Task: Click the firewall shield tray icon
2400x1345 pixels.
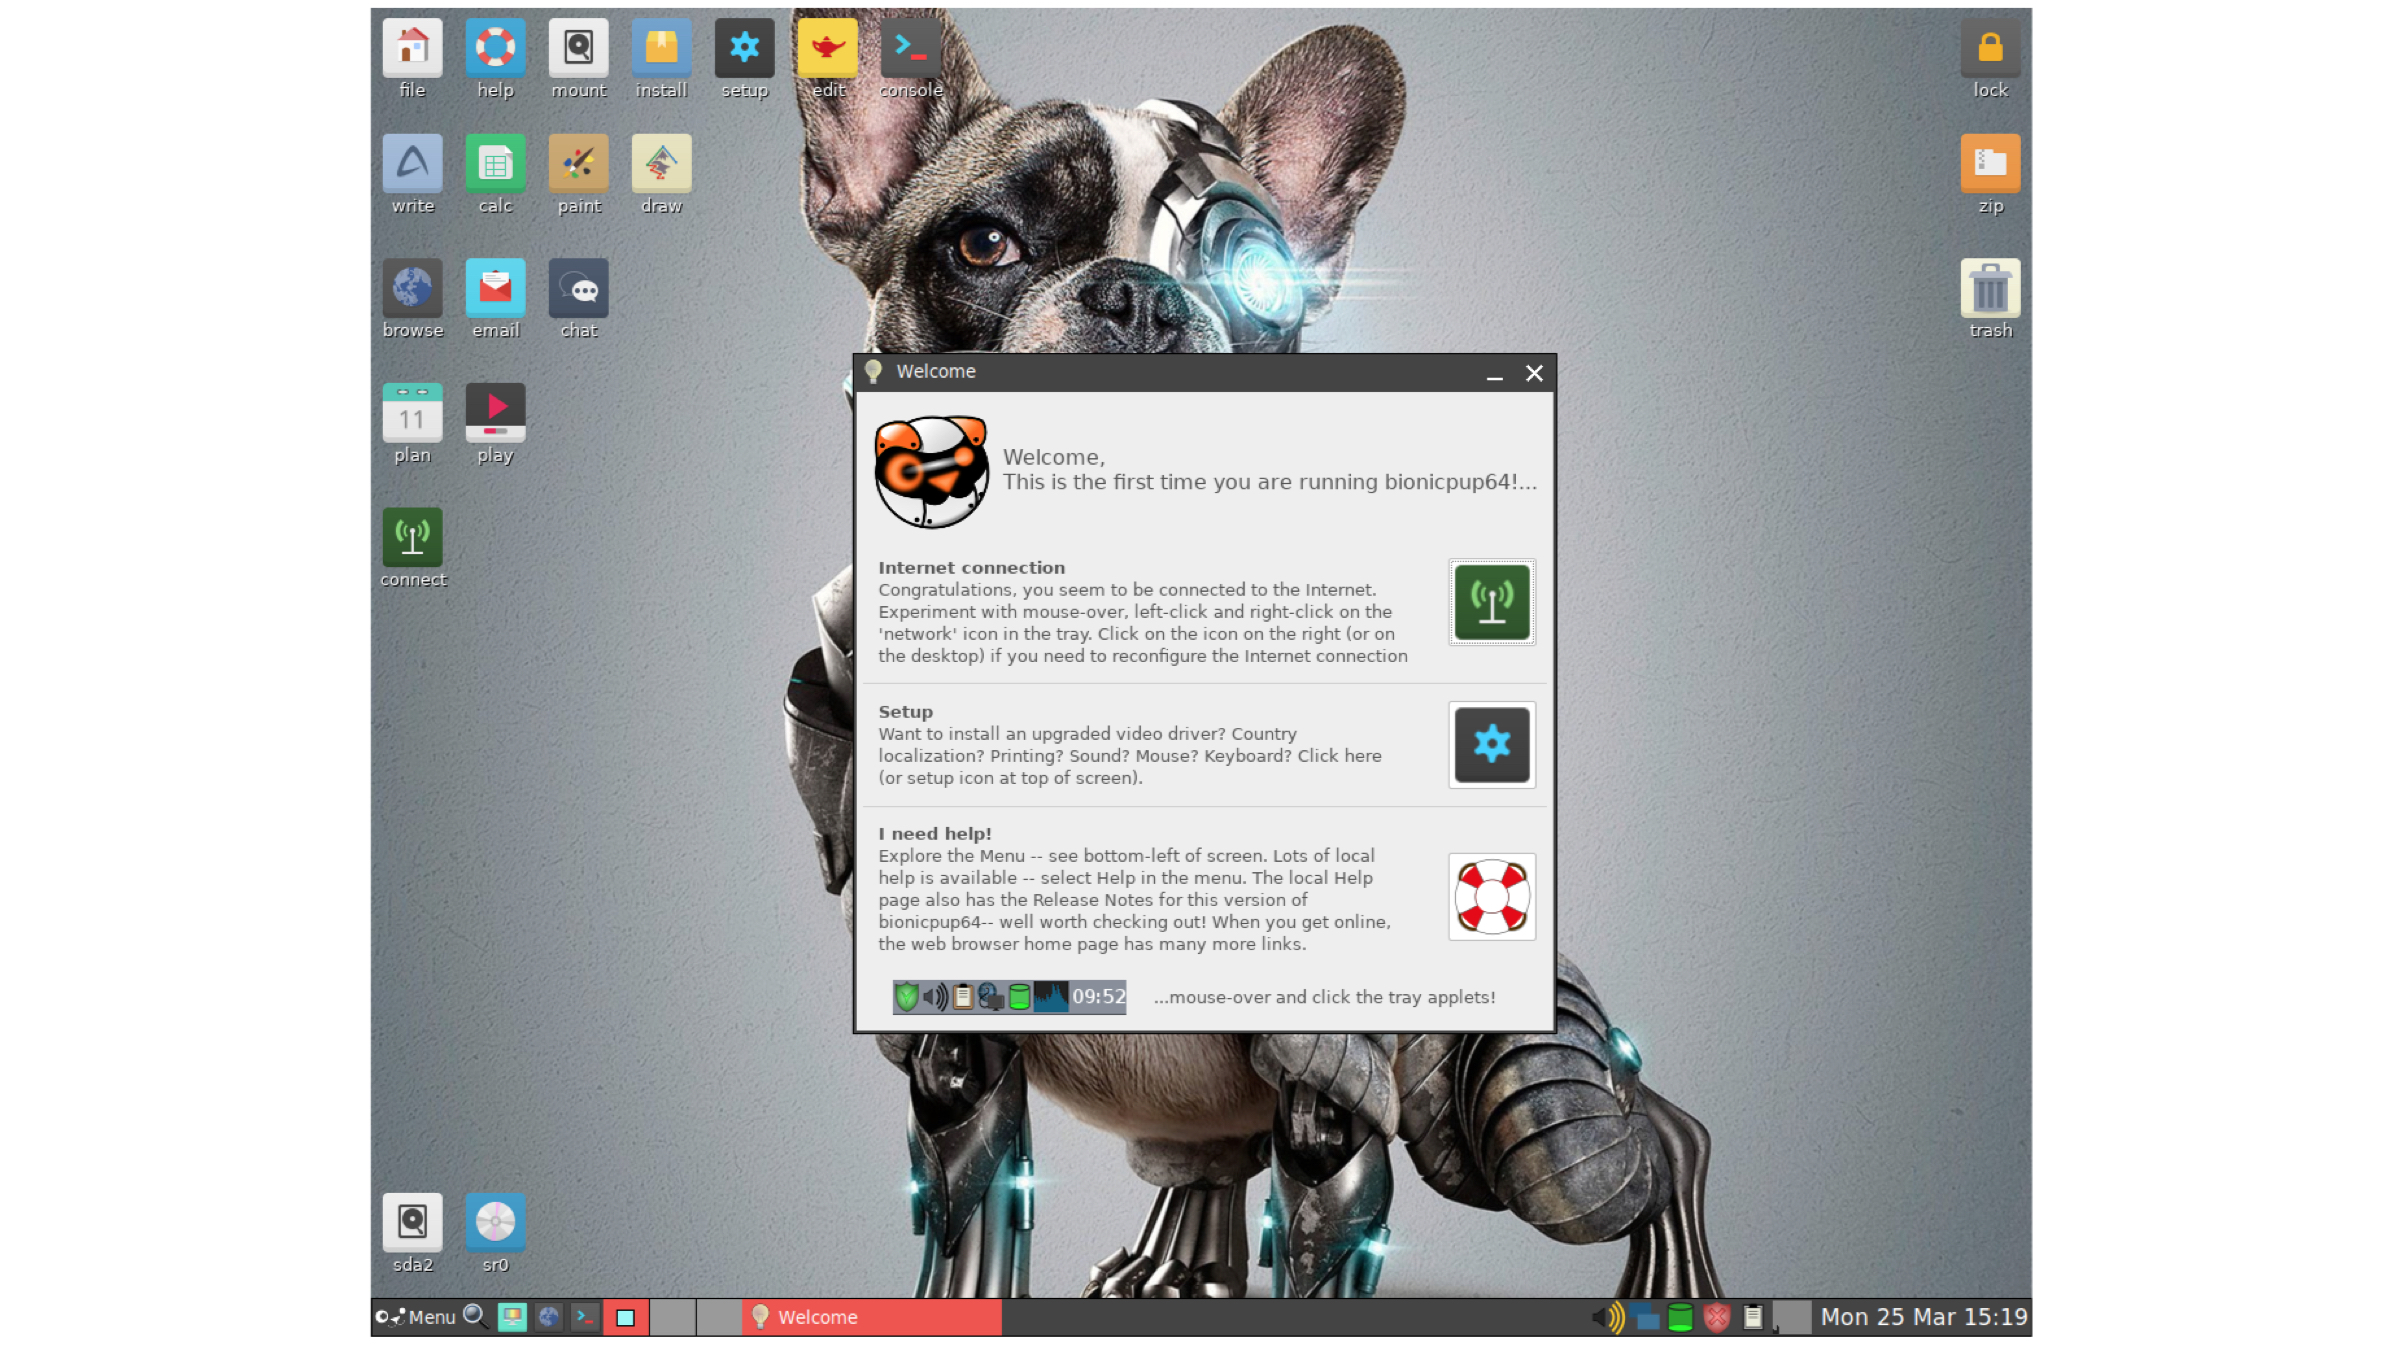Action: click(1716, 1317)
